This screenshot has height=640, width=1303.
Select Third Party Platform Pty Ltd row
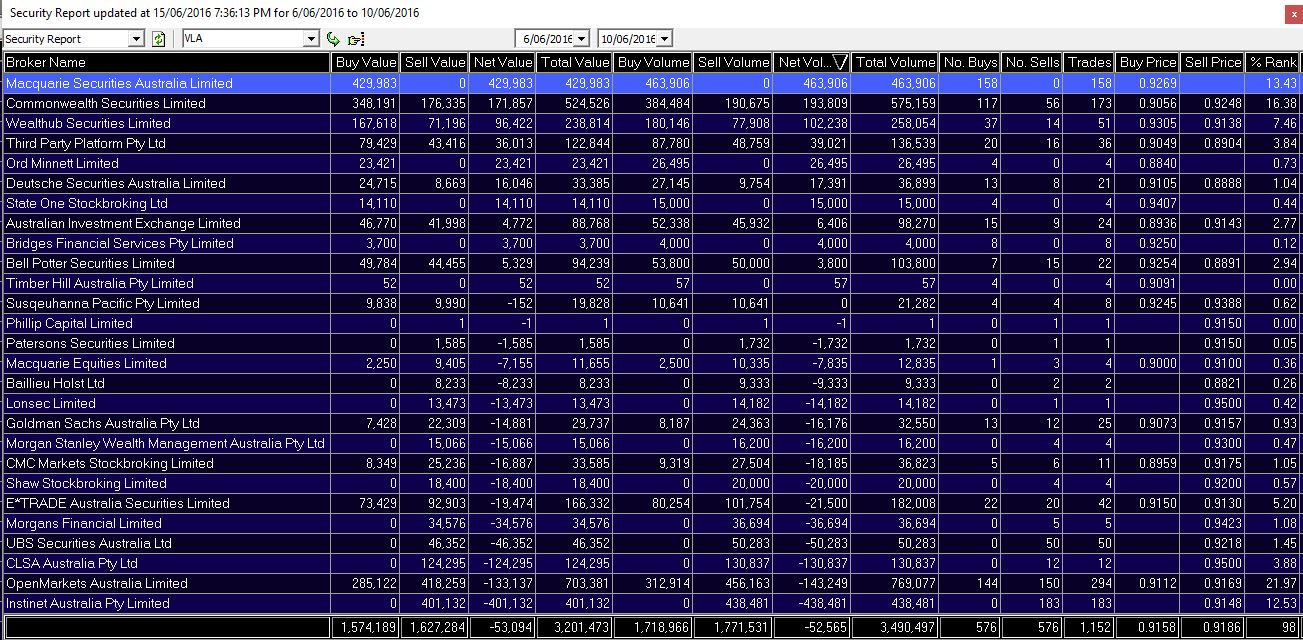651,143
